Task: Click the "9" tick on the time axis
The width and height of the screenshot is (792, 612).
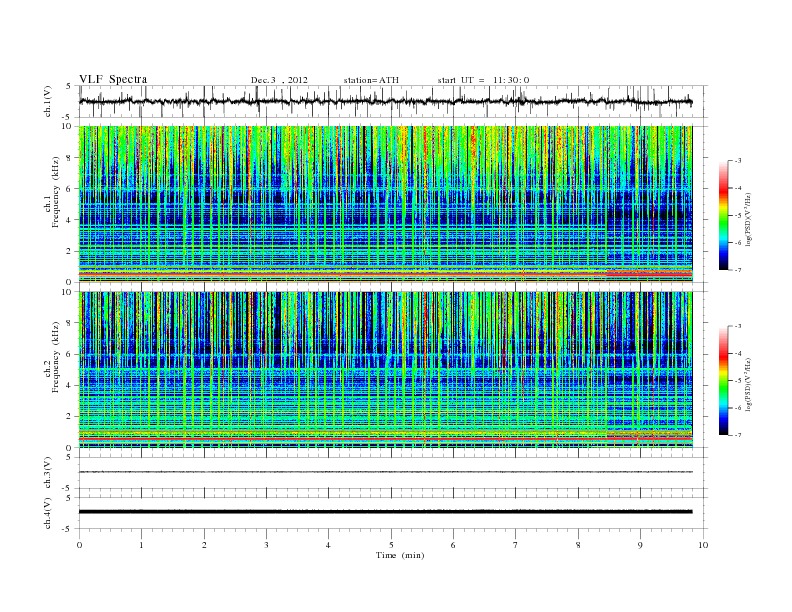Action: [640, 545]
